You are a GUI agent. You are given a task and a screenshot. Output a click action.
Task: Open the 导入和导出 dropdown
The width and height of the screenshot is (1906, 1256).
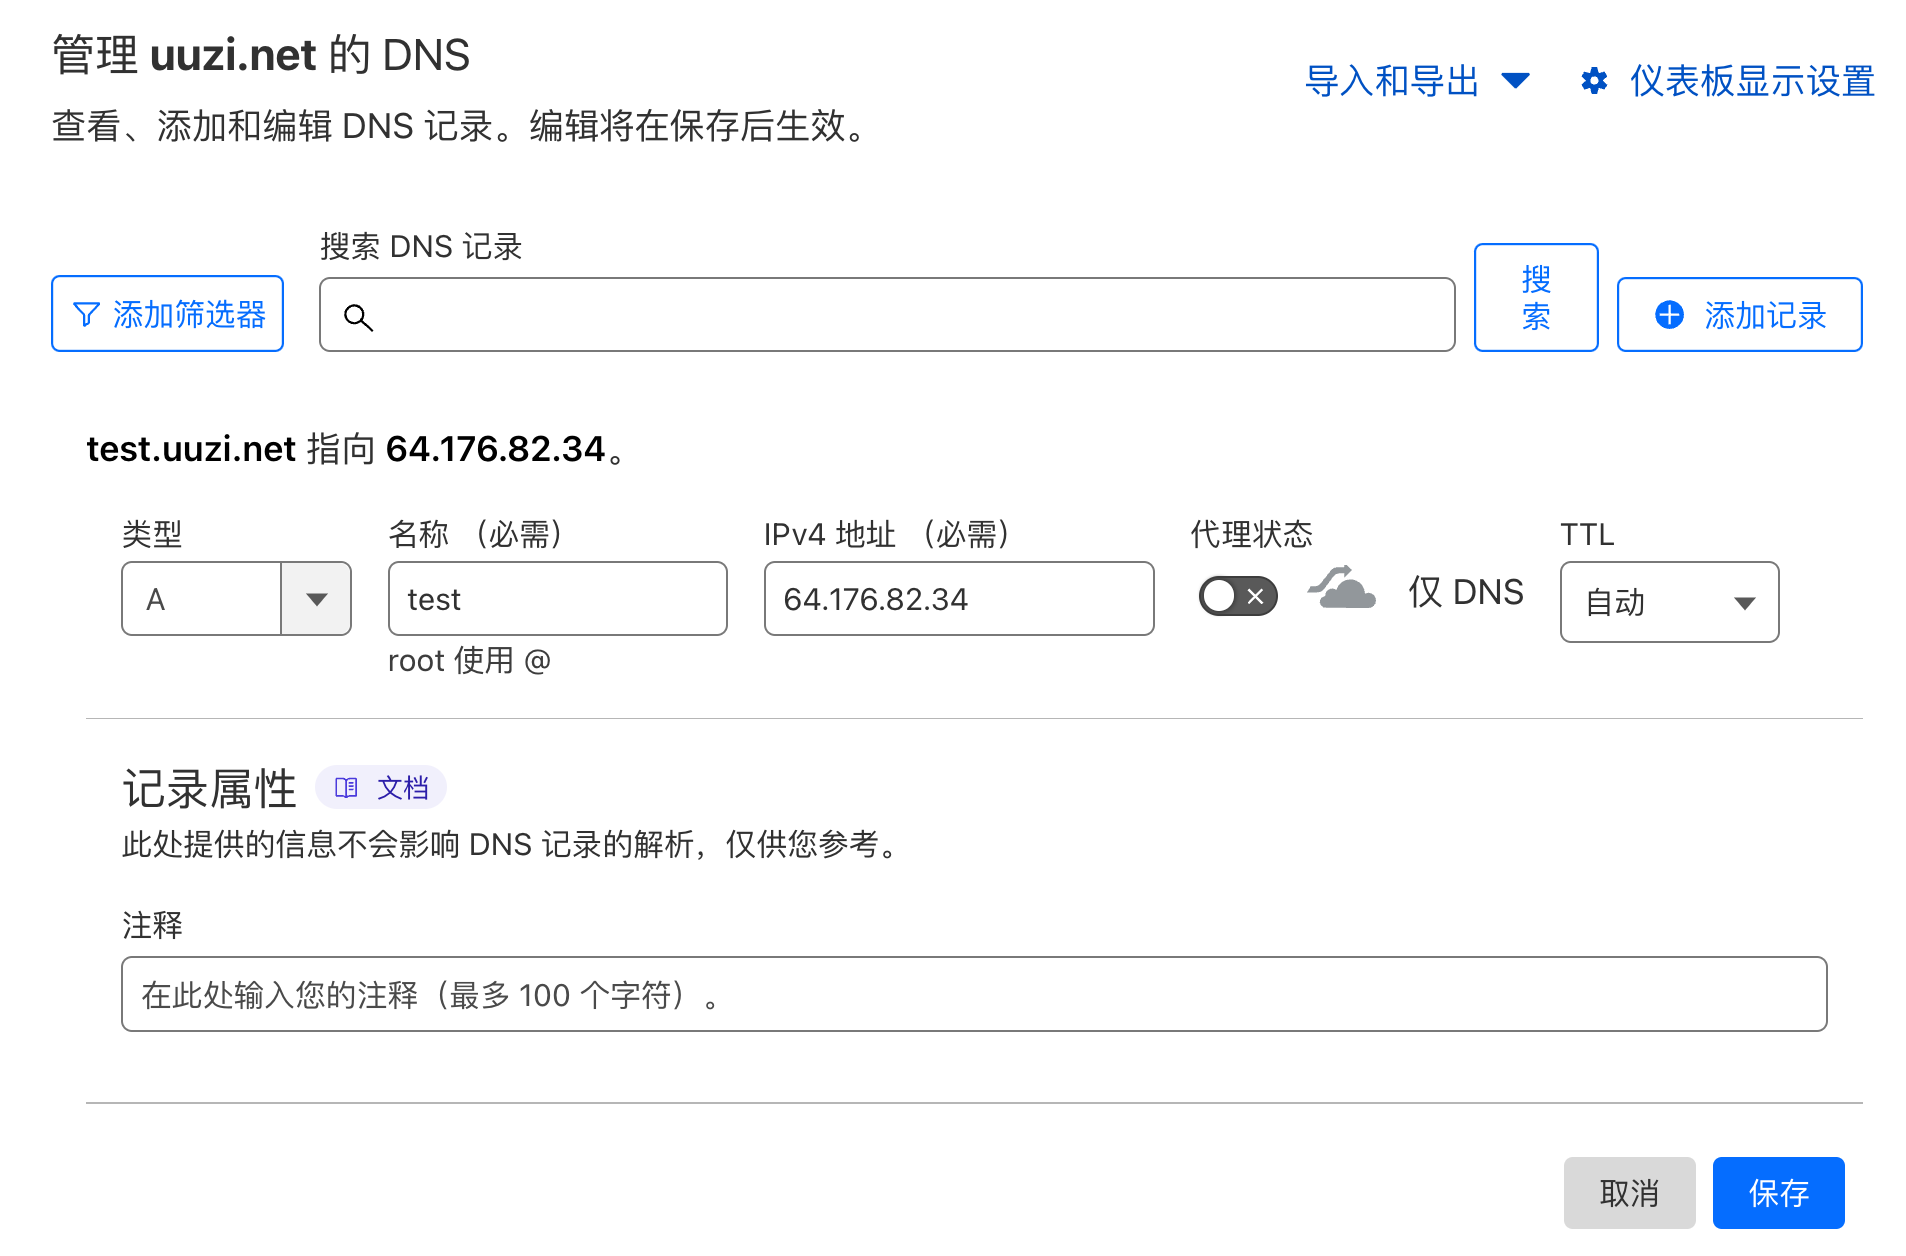click(x=1417, y=81)
